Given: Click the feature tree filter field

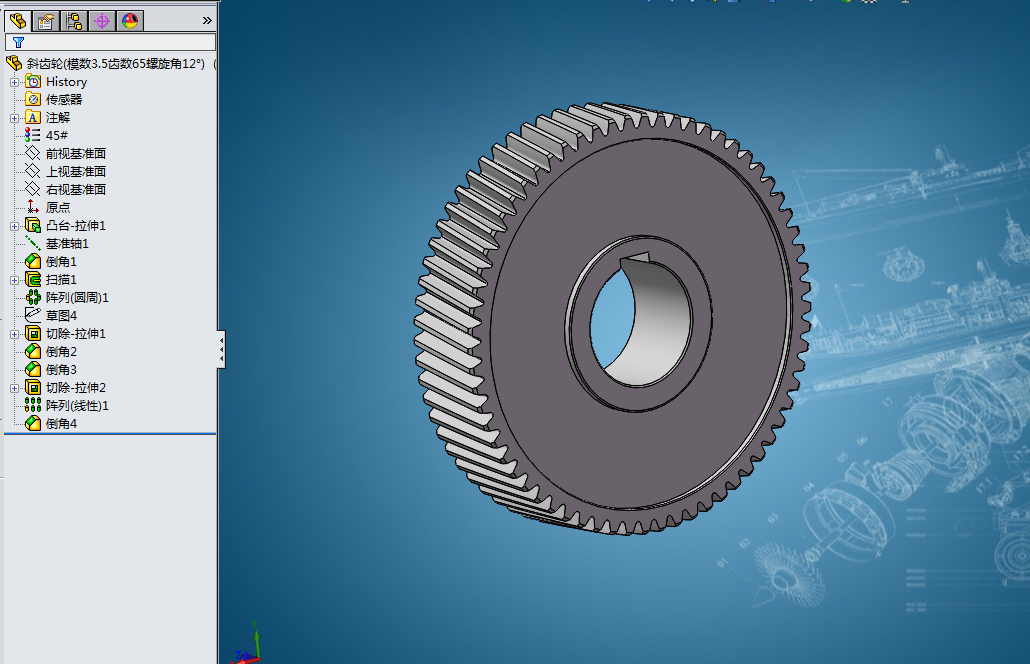Looking at the screenshot, I should 110,43.
